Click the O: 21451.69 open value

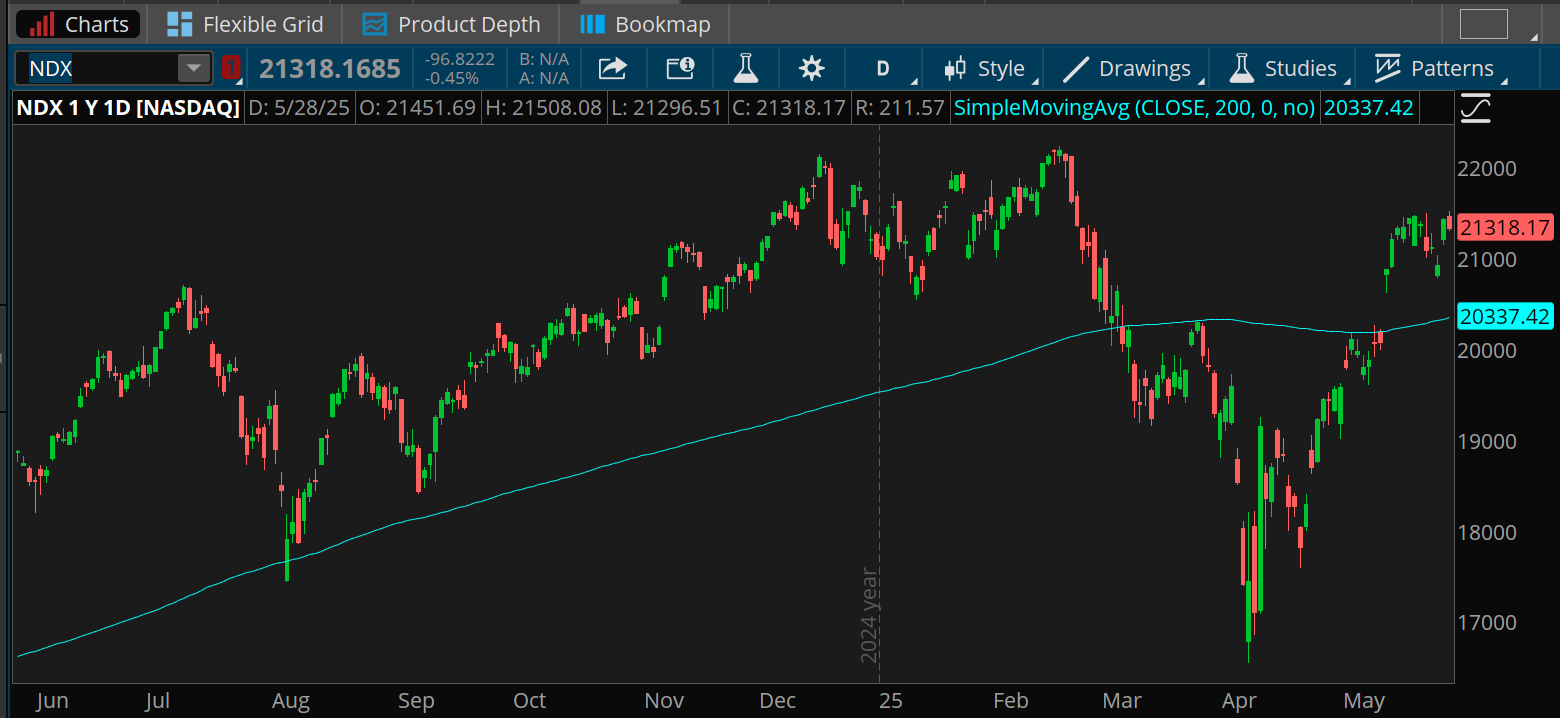(x=418, y=108)
